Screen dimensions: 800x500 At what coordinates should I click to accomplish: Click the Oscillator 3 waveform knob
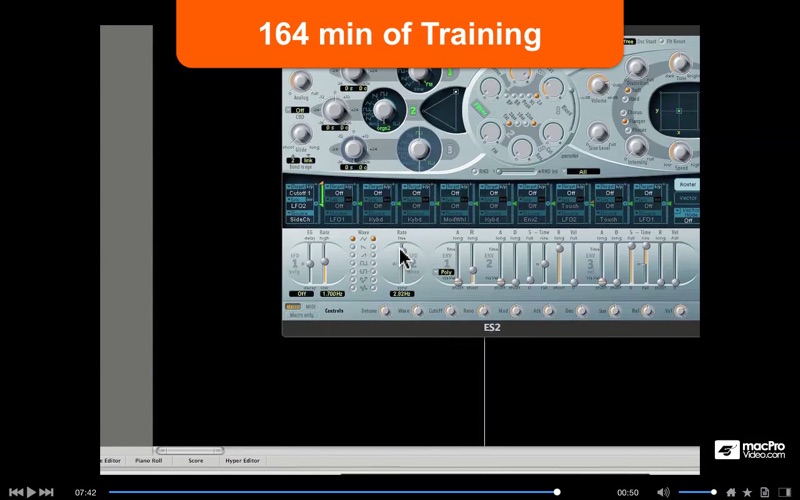tap(419, 149)
